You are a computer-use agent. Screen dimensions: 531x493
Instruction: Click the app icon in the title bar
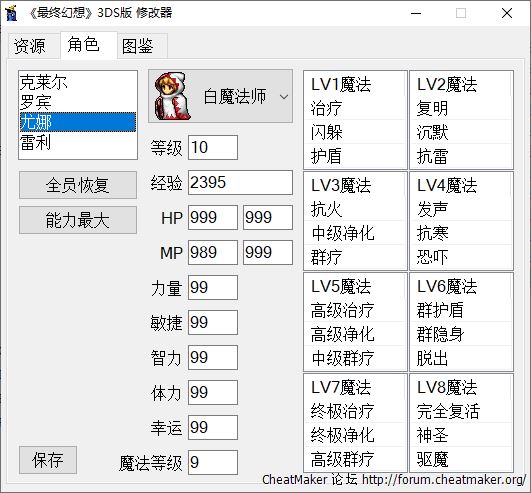click(11, 13)
